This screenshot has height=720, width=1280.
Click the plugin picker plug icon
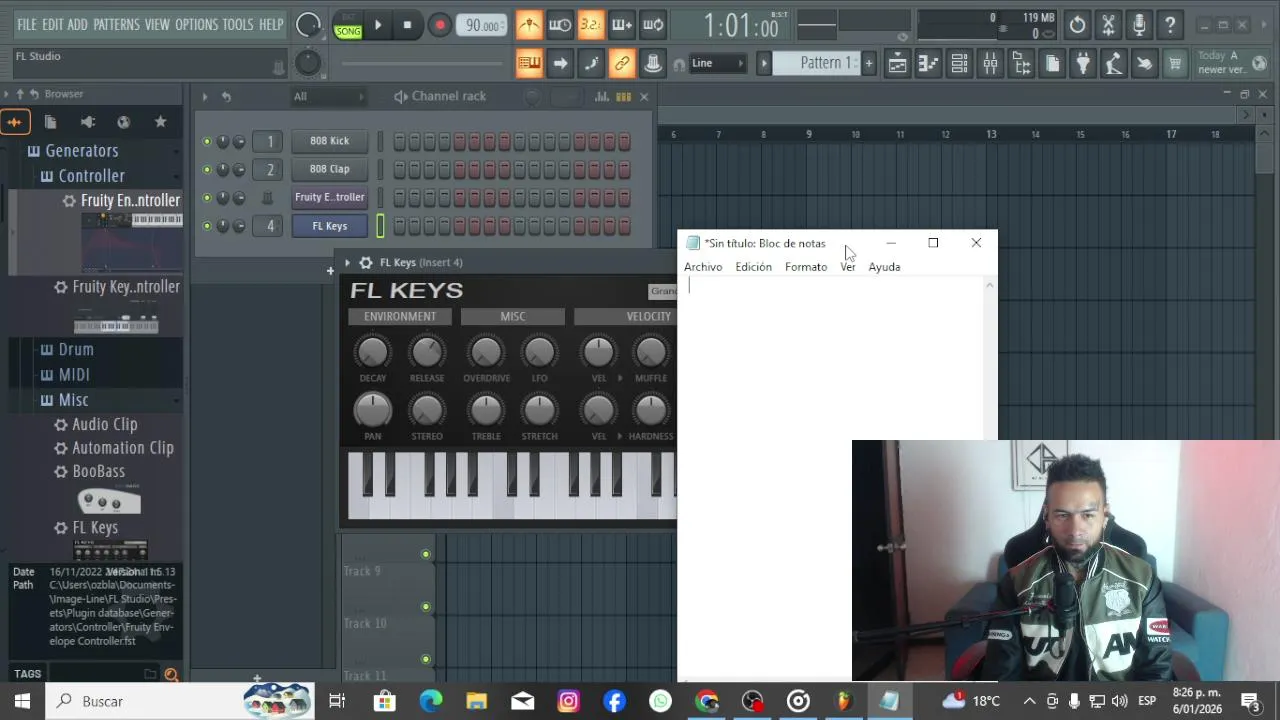click(1083, 64)
